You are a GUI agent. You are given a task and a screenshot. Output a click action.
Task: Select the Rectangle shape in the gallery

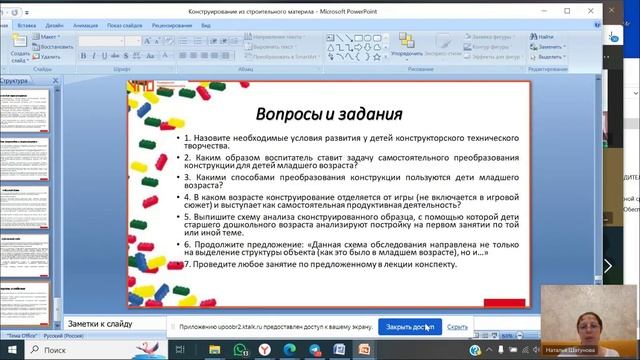tap(358, 38)
